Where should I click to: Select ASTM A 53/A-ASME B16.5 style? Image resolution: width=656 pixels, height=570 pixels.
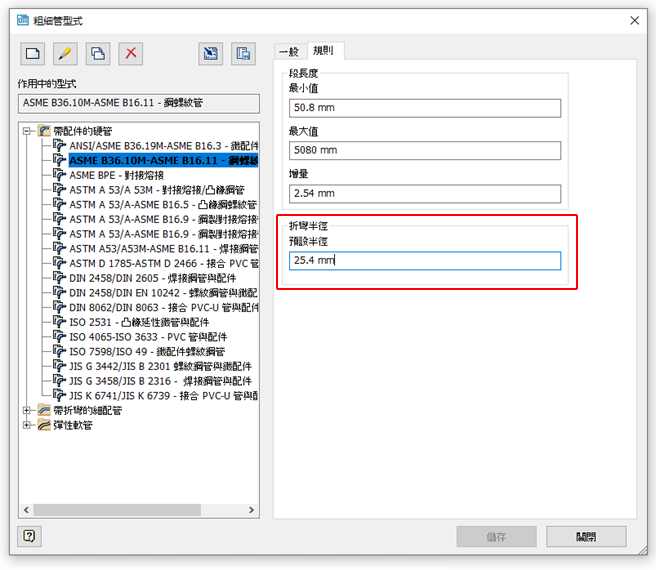tap(163, 204)
